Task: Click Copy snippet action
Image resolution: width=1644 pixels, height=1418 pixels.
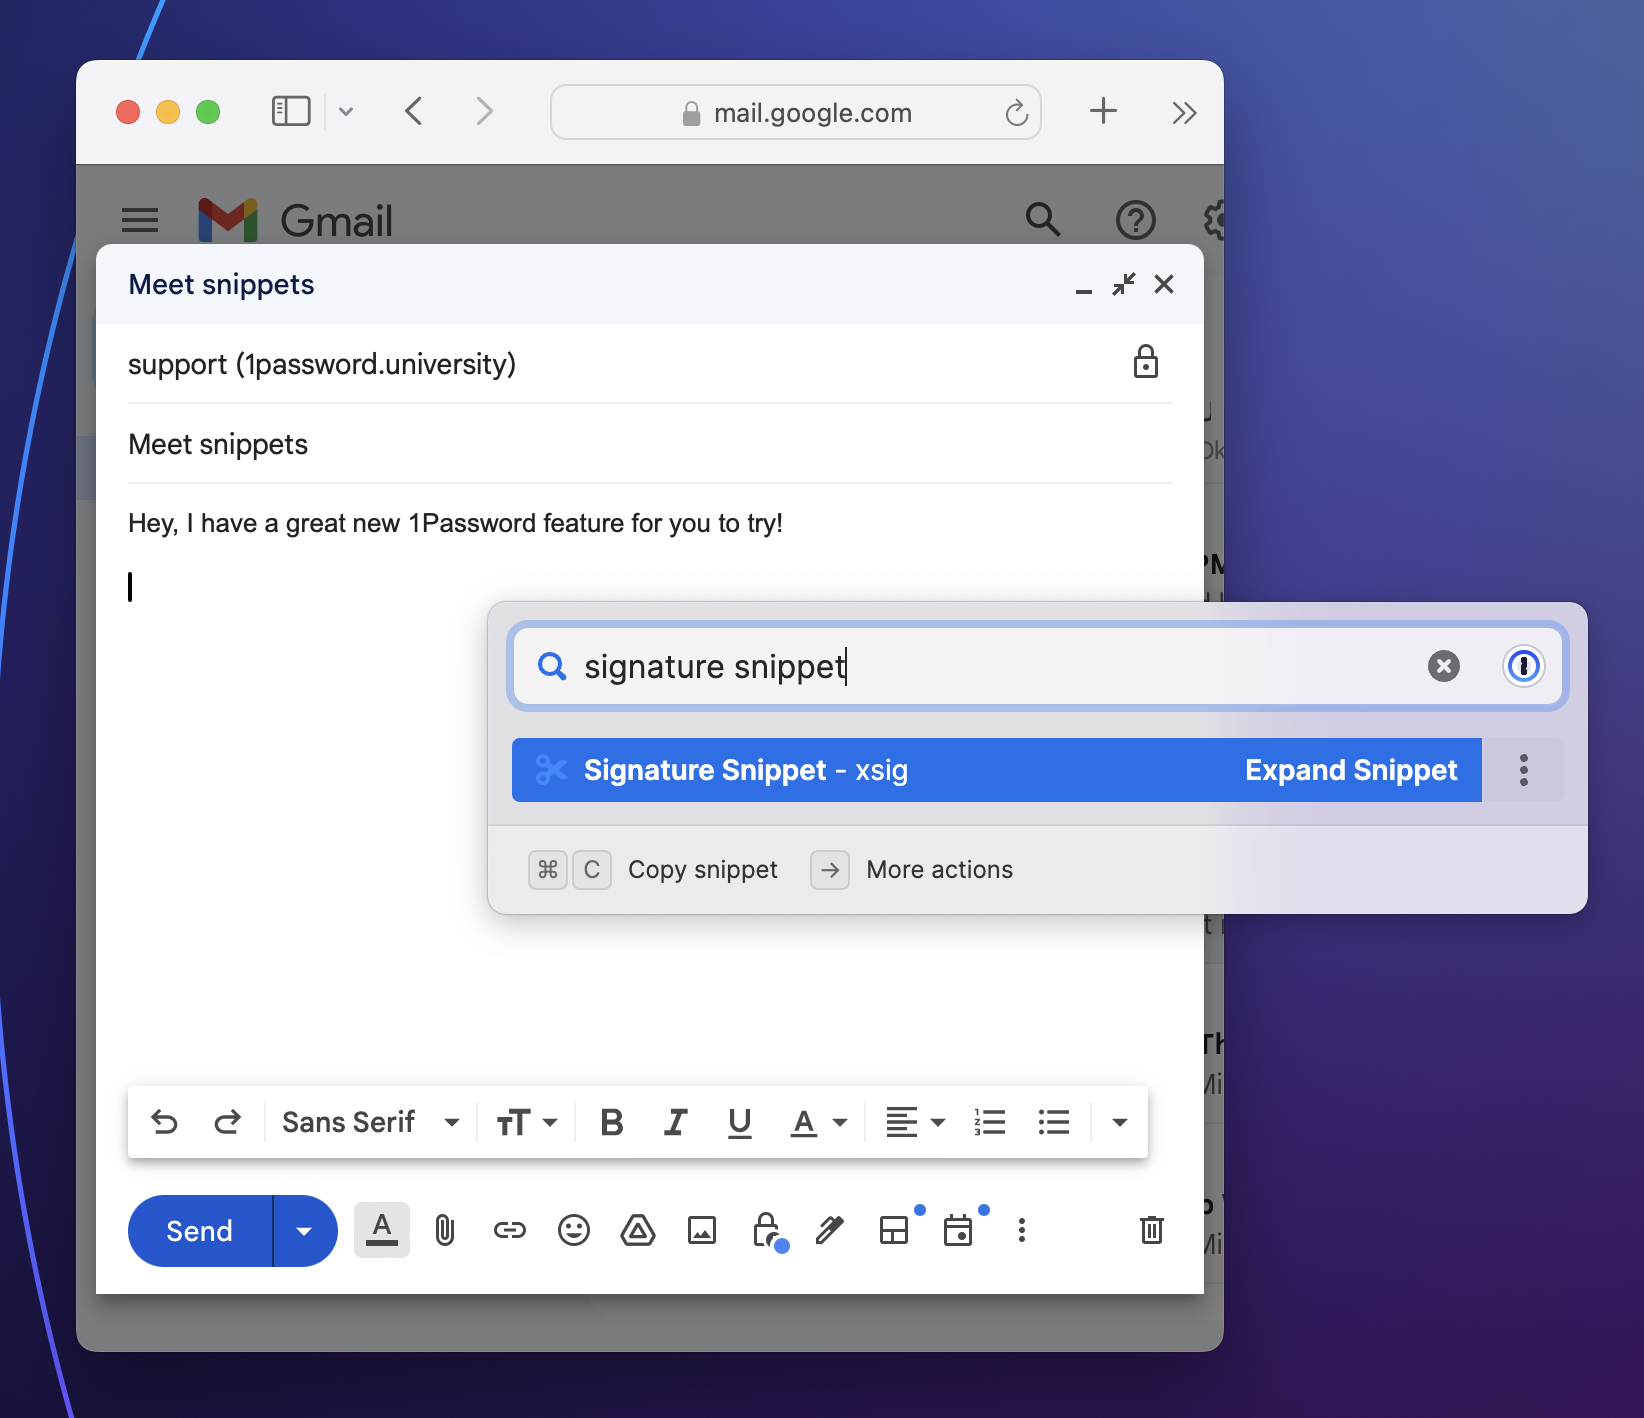Action: click(x=702, y=870)
